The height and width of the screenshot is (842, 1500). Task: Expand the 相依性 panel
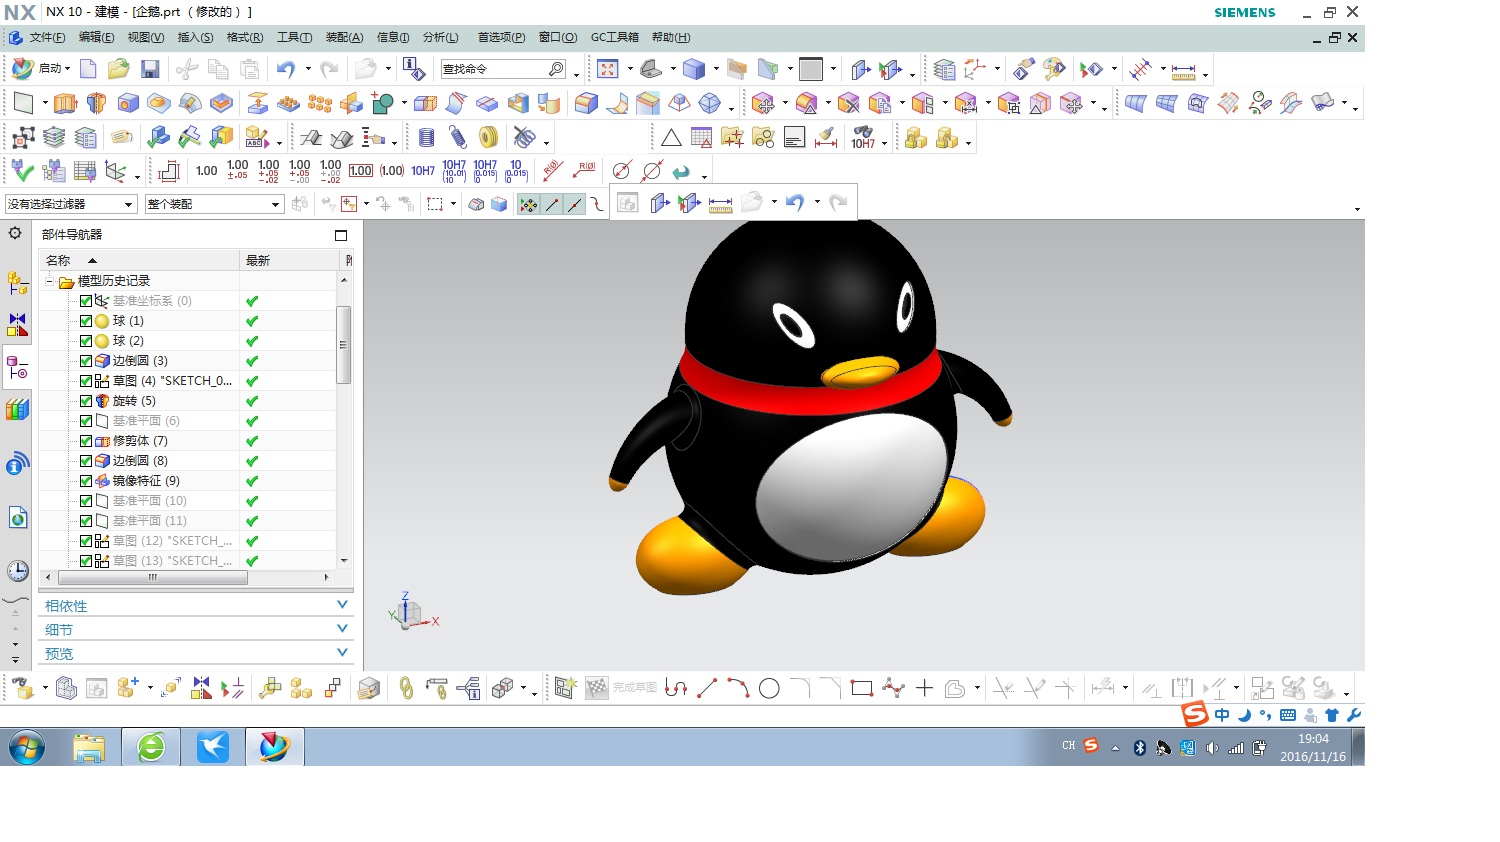[x=195, y=606]
